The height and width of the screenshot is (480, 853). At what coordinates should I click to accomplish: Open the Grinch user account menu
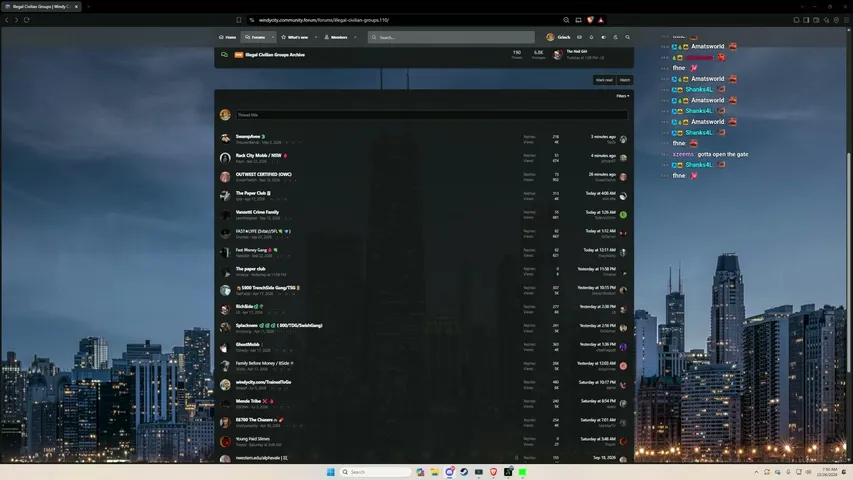[558, 37]
